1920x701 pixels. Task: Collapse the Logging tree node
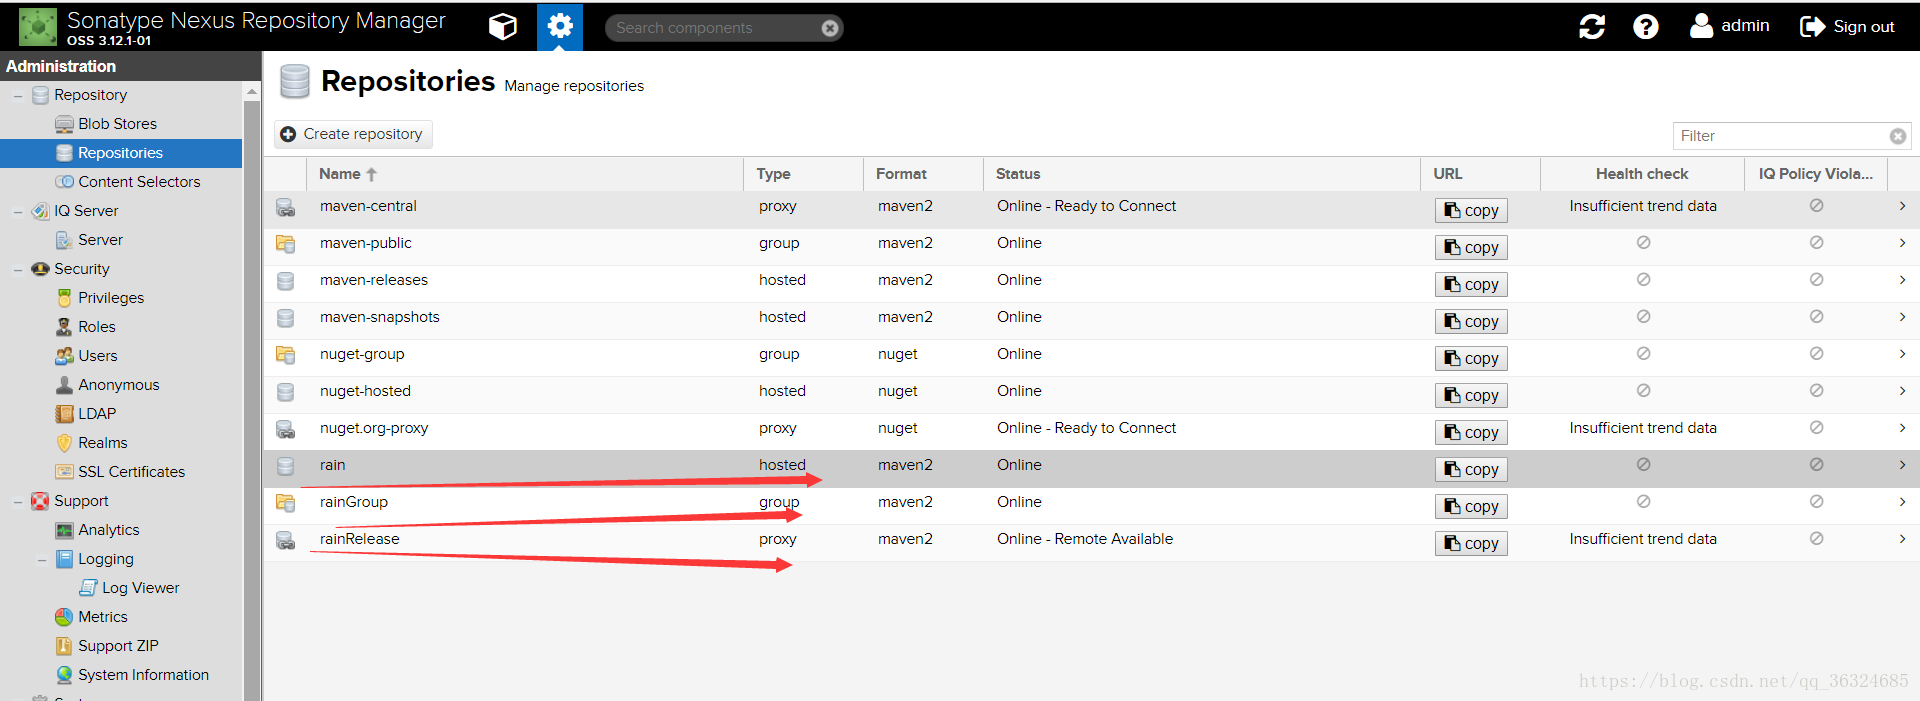tap(42, 560)
